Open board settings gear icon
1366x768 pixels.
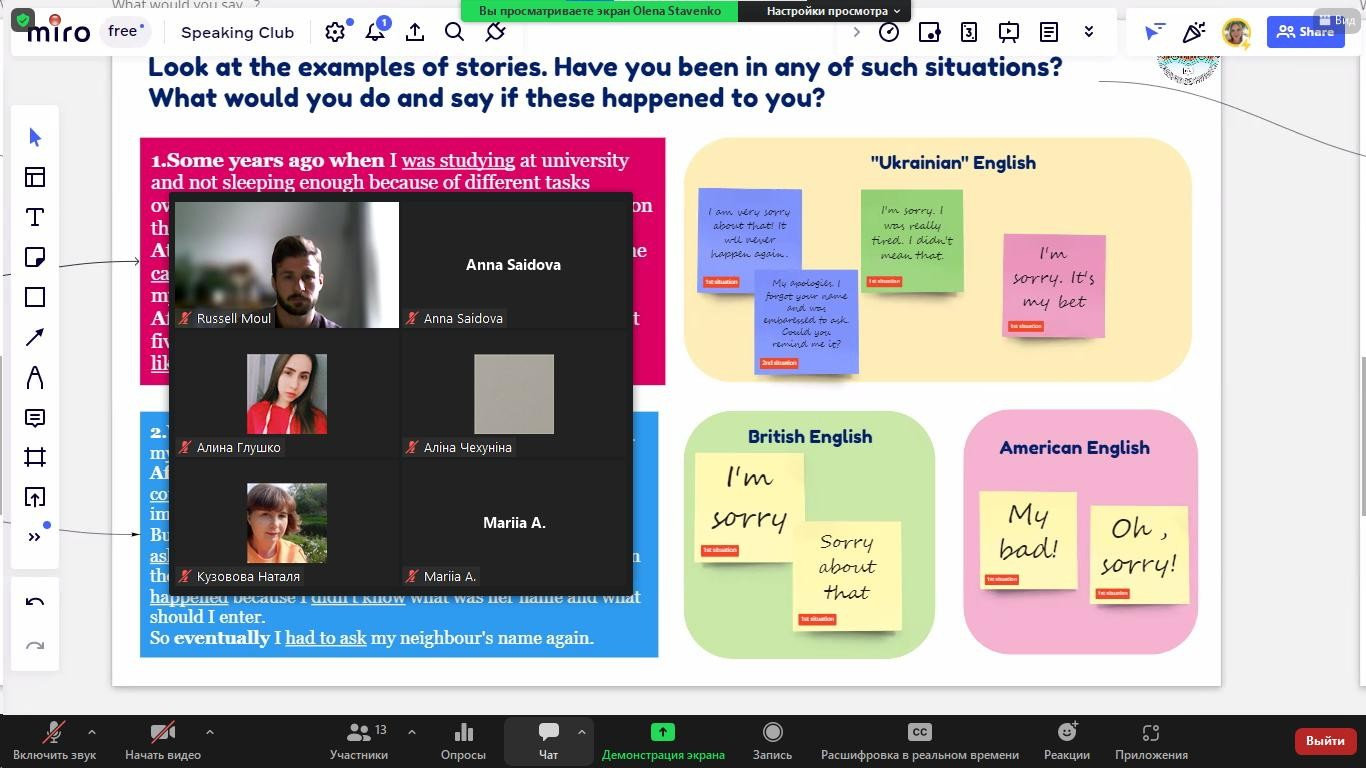tap(335, 32)
